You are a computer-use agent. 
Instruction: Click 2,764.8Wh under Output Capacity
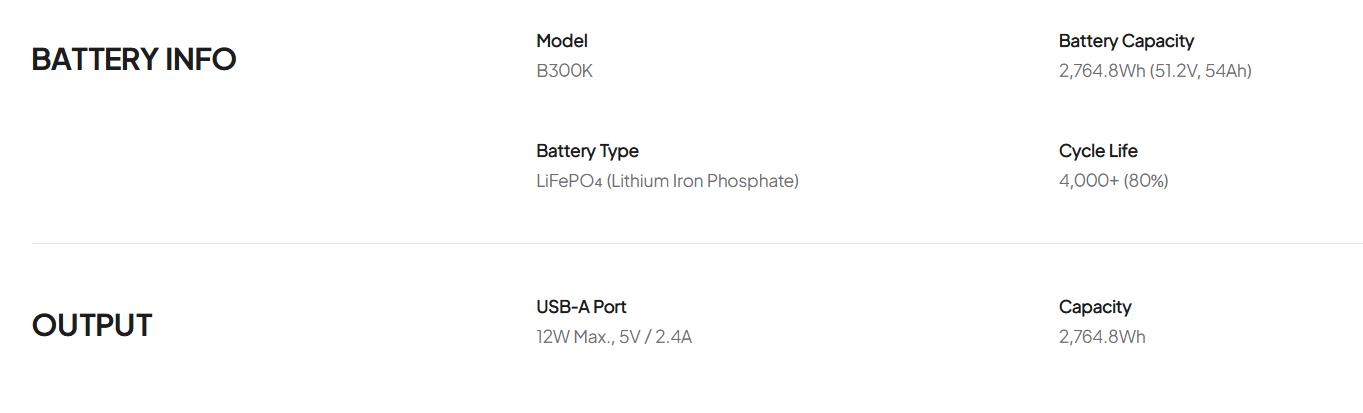point(1102,337)
